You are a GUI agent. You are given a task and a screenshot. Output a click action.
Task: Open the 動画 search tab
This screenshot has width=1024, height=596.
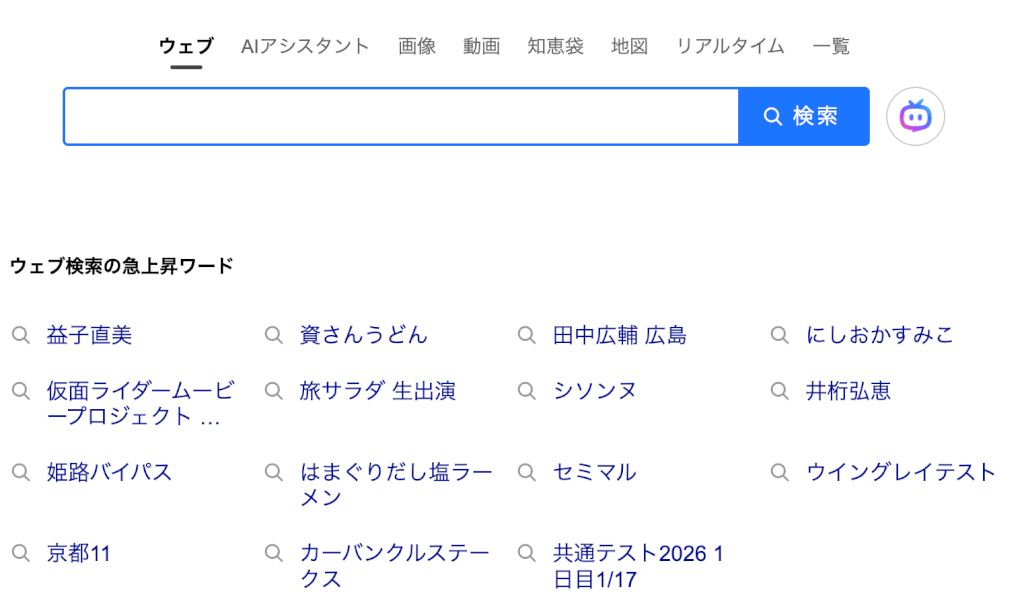coord(481,45)
